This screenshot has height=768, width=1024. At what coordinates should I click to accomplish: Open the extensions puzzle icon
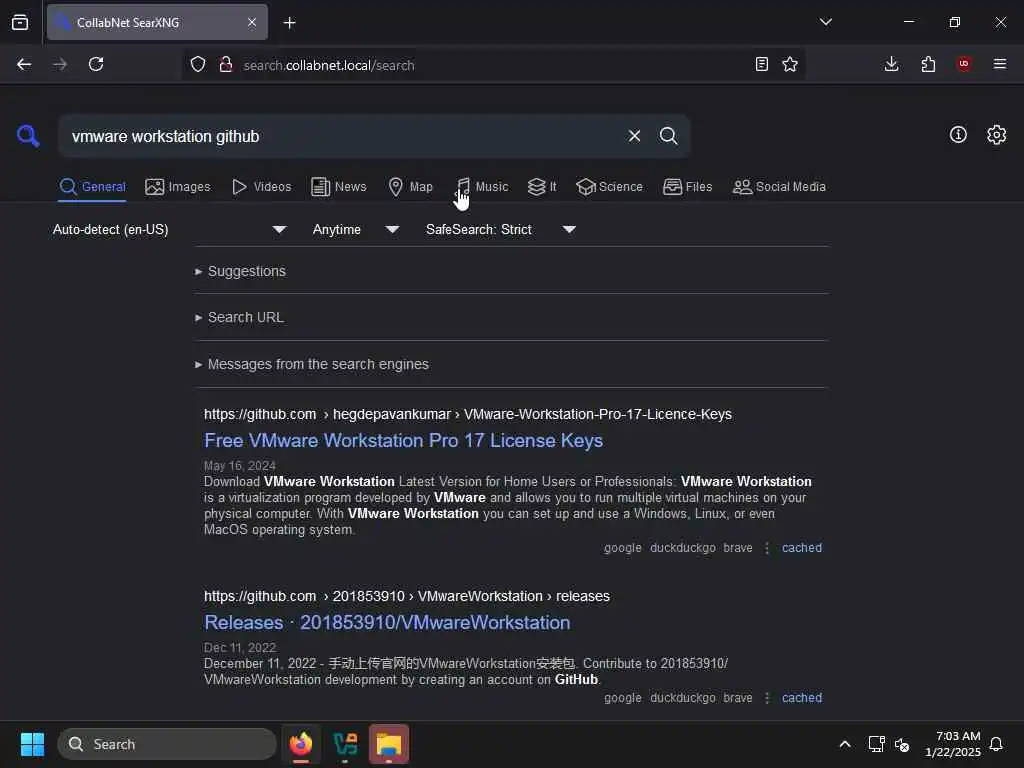[x=928, y=64]
